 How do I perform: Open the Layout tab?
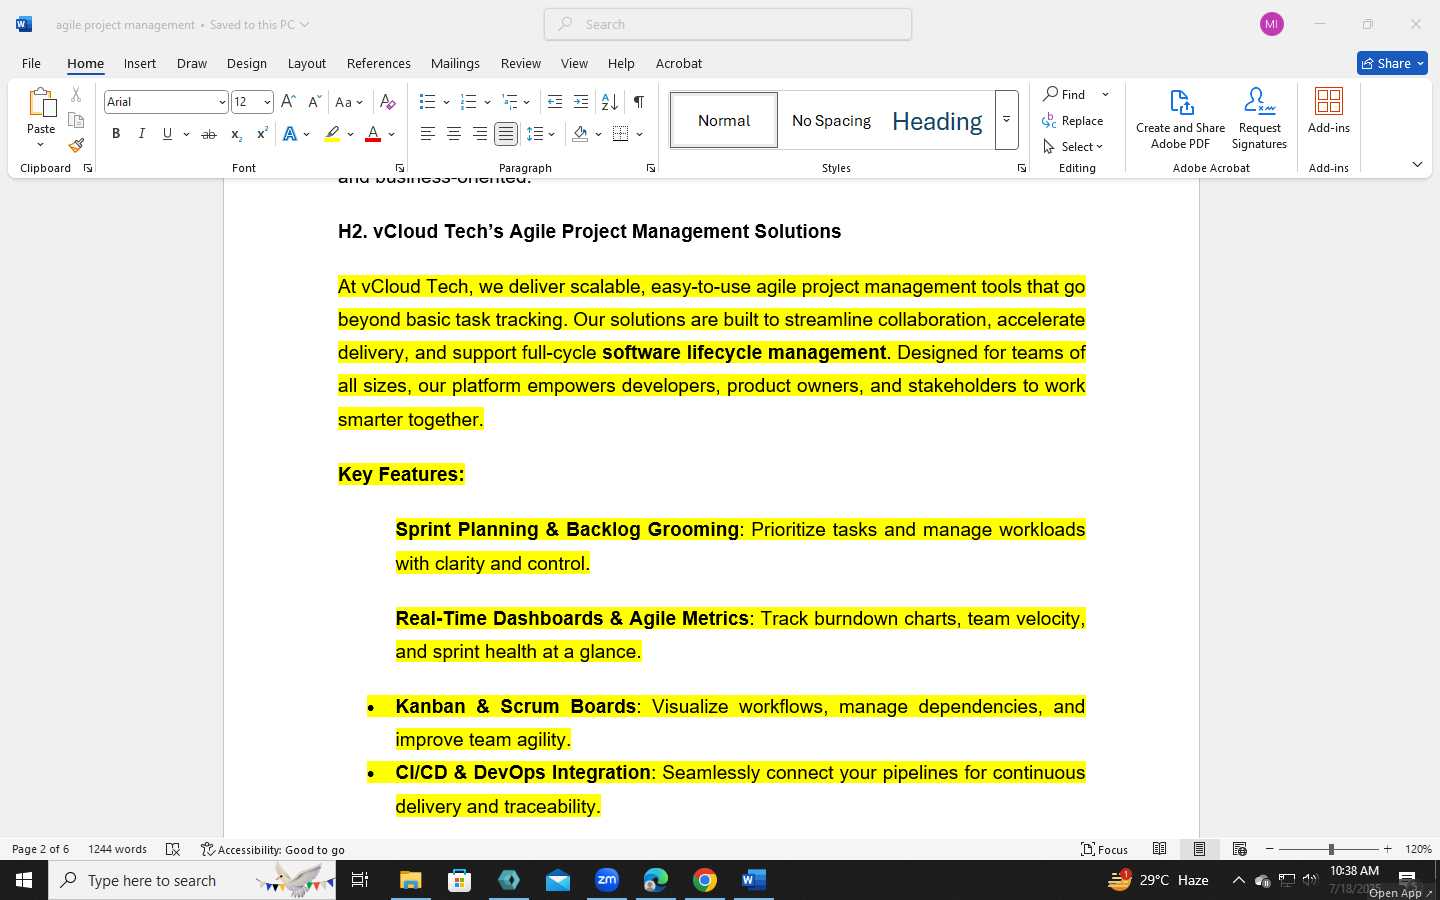pos(307,63)
